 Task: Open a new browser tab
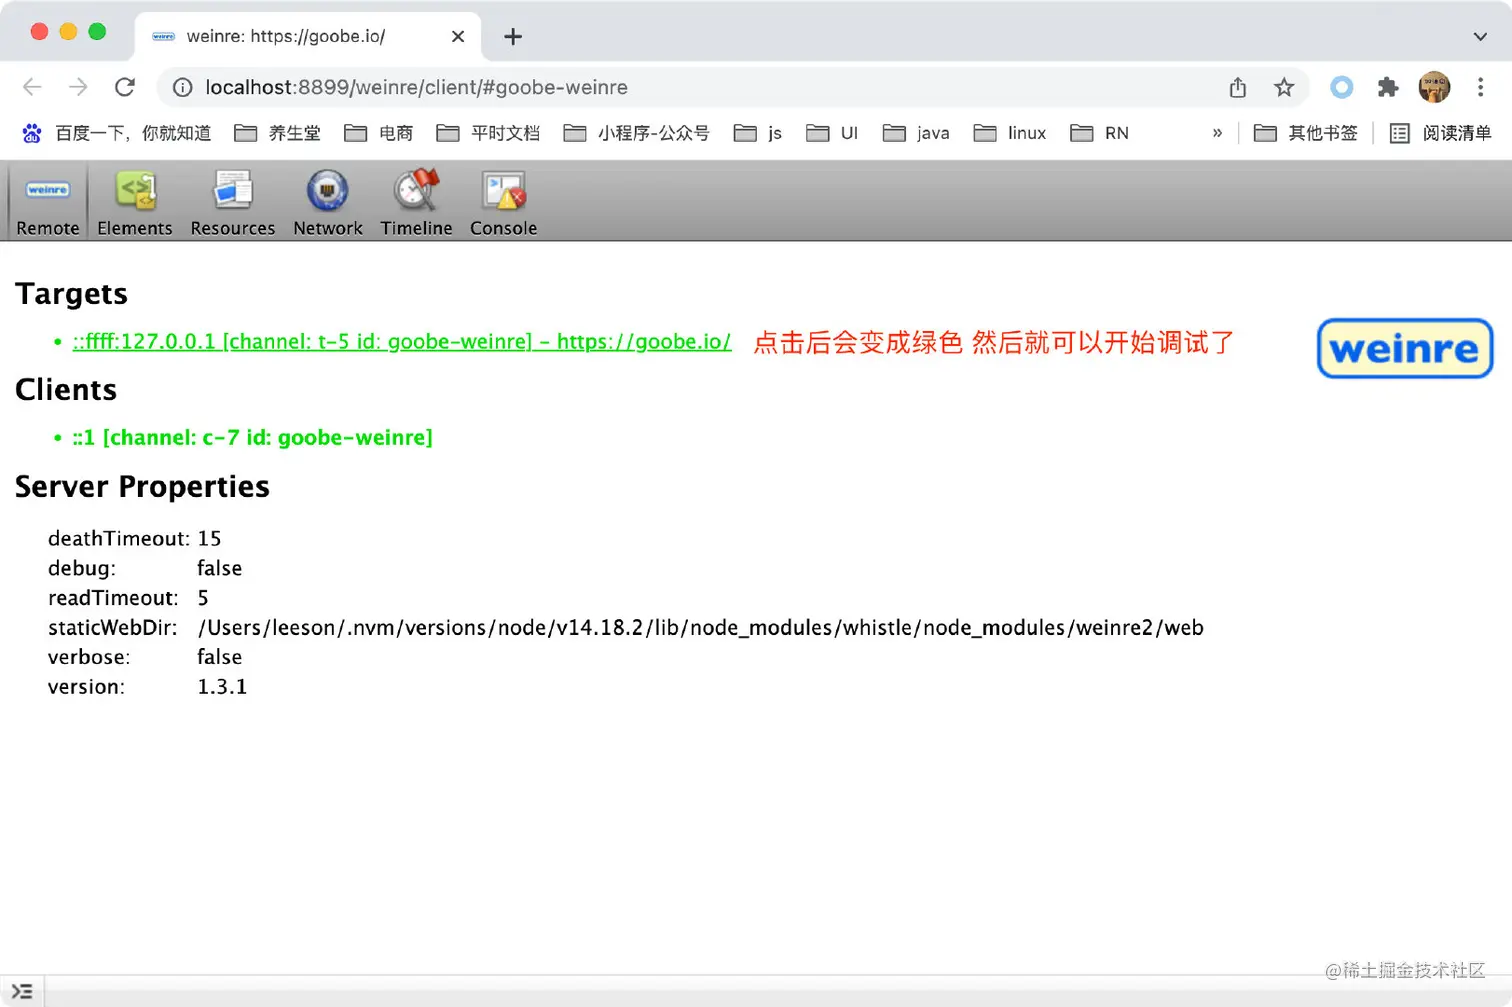point(513,37)
